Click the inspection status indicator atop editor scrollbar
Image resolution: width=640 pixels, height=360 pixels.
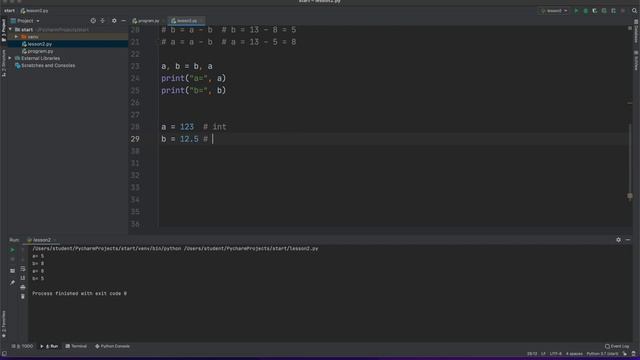(630, 28)
